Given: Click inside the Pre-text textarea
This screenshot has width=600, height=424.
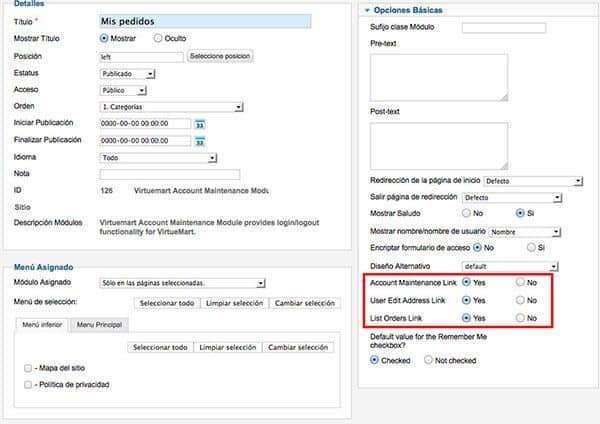Looking at the screenshot, I should click(439, 78).
